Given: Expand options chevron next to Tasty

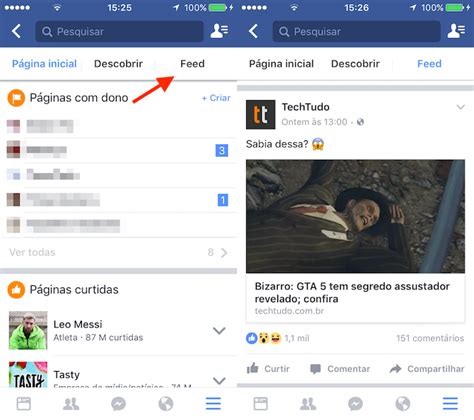Looking at the screenshot, I should point(219,380).
